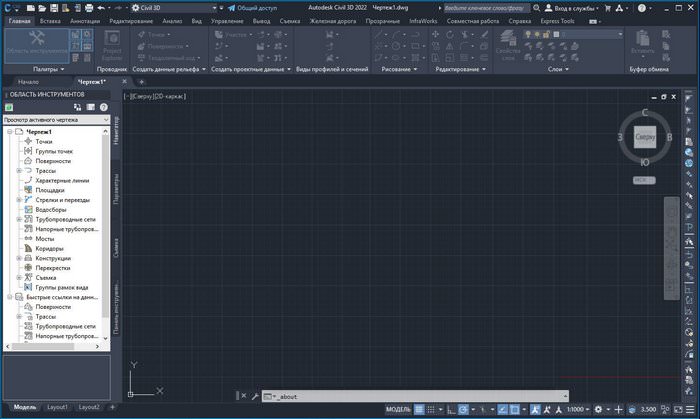Toggle the drawing grid display in status bar
700x419 pixels.
point(420,409)
